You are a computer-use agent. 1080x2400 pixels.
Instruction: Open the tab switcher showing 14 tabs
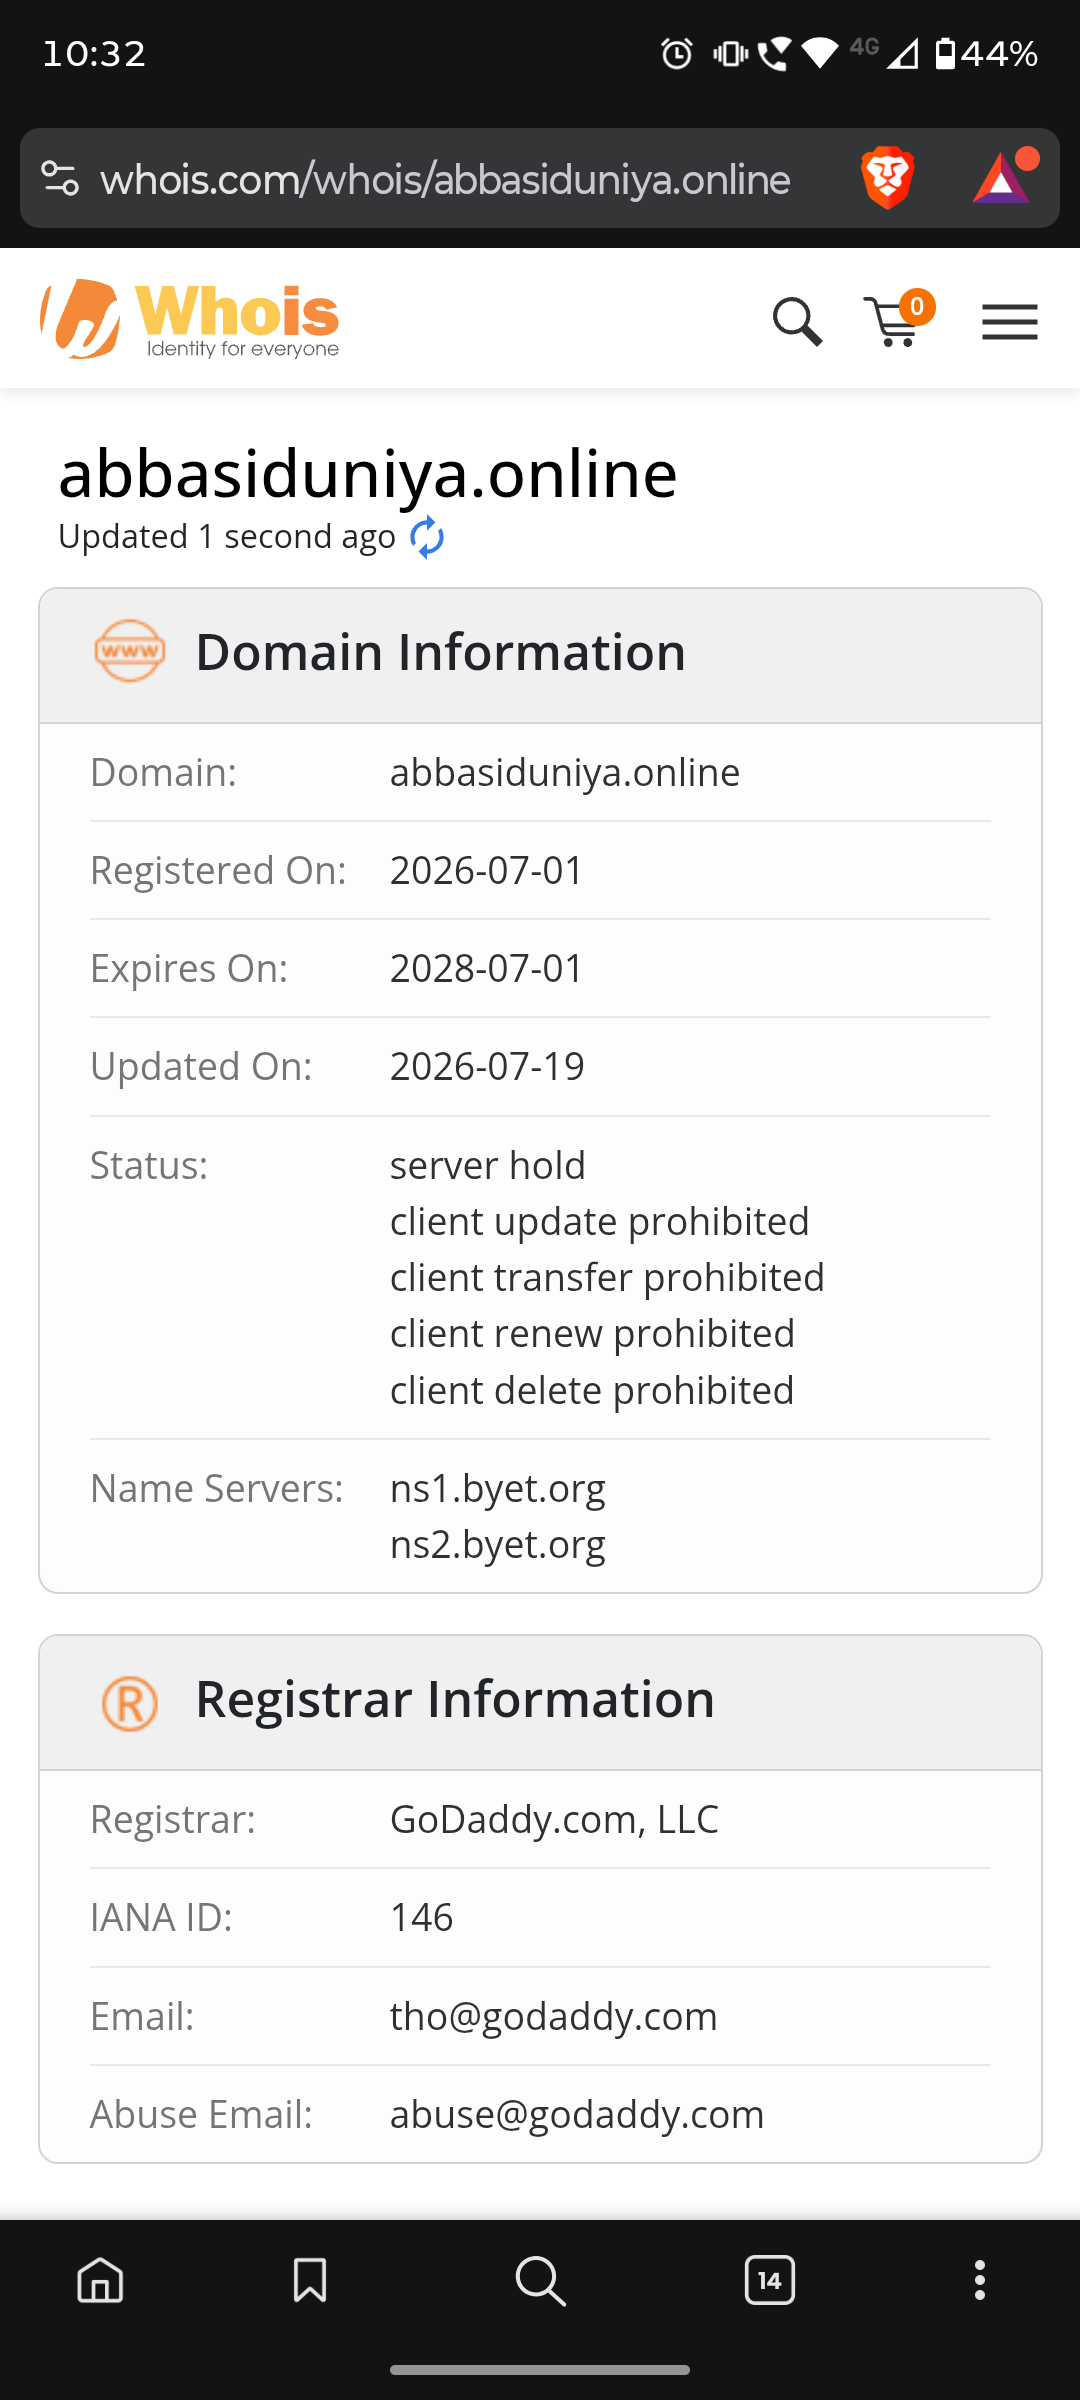pyautogui.click(x=770, y=2281)
